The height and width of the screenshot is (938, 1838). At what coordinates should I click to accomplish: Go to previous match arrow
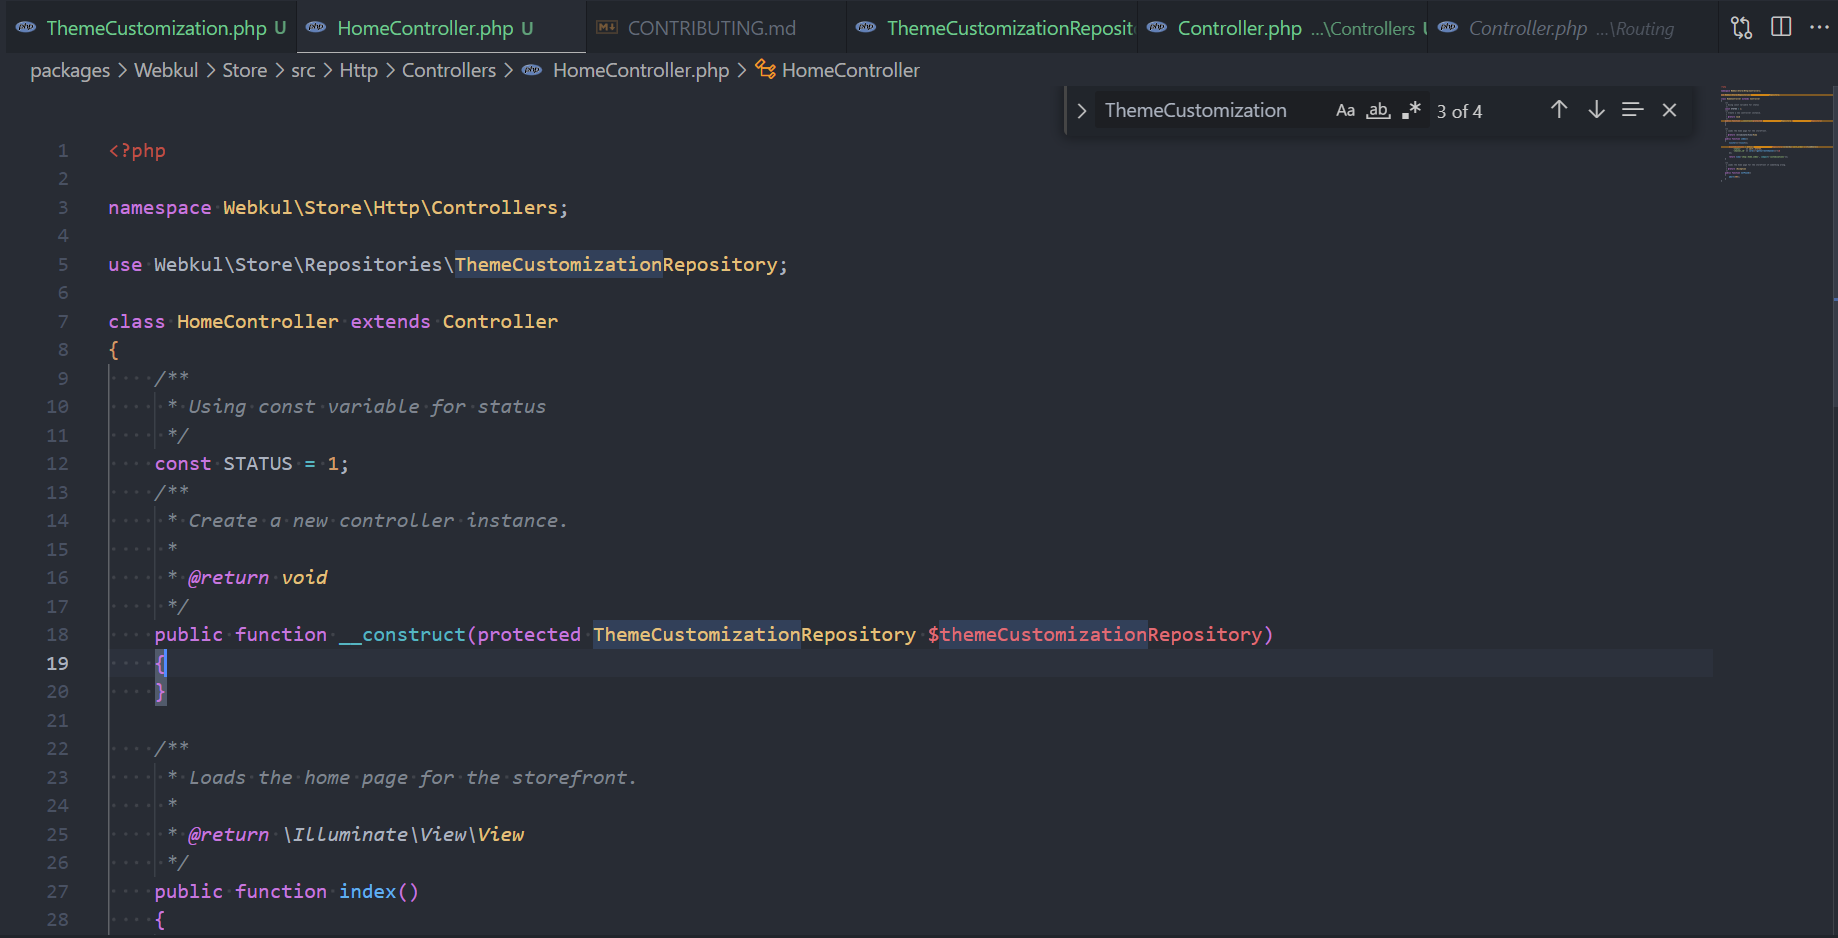click(x=1559, y=110)
